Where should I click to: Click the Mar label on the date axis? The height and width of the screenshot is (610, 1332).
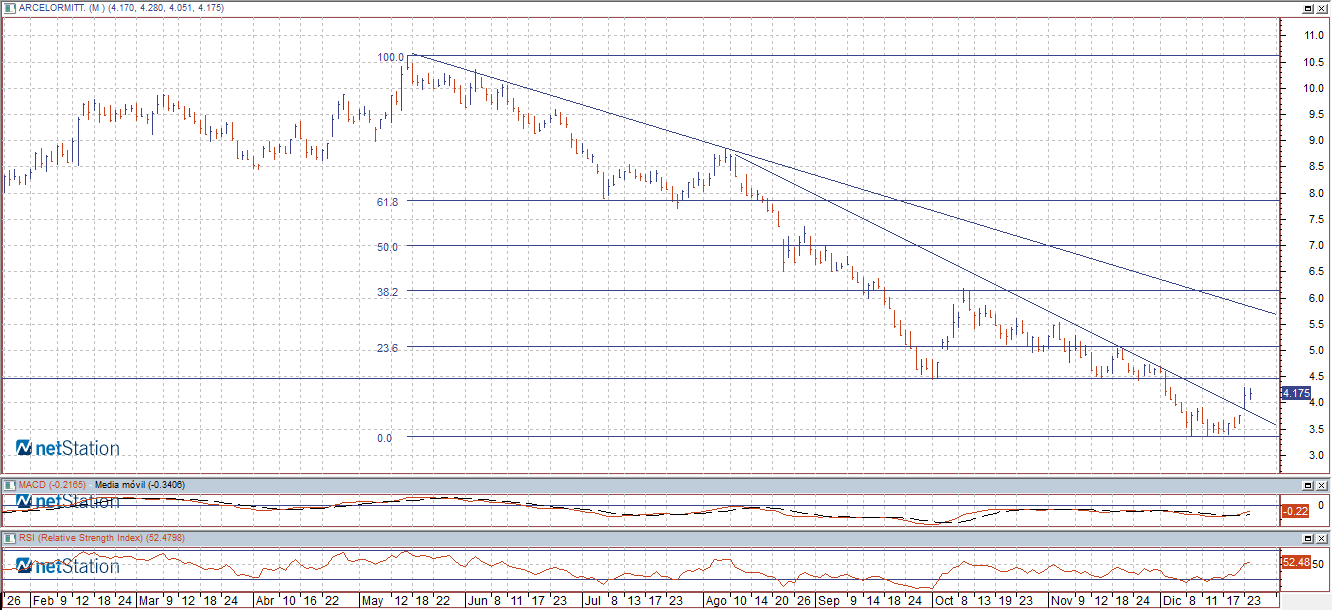pos(148,602)
